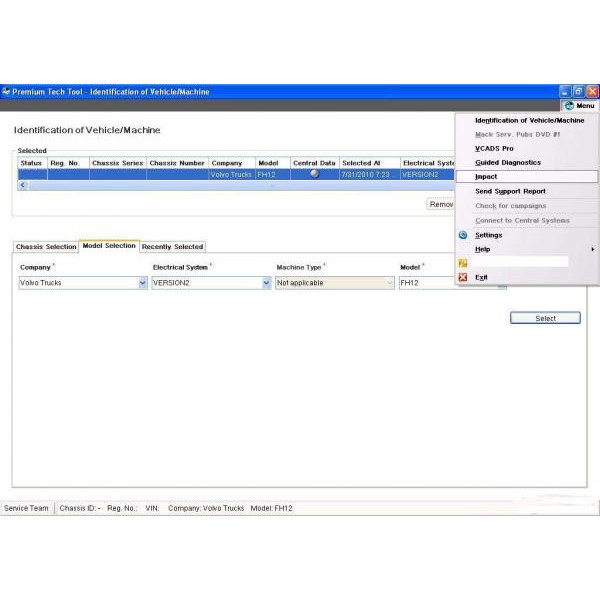Click the globe icon beside Menu
This screenshot has width=600, height=600.
[x=569, y=106]
